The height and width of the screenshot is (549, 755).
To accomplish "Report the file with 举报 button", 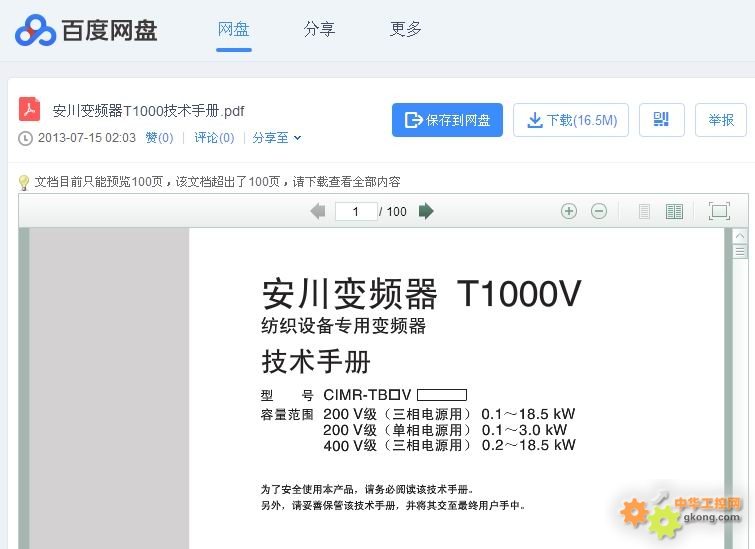I will [x=721, y=120].
